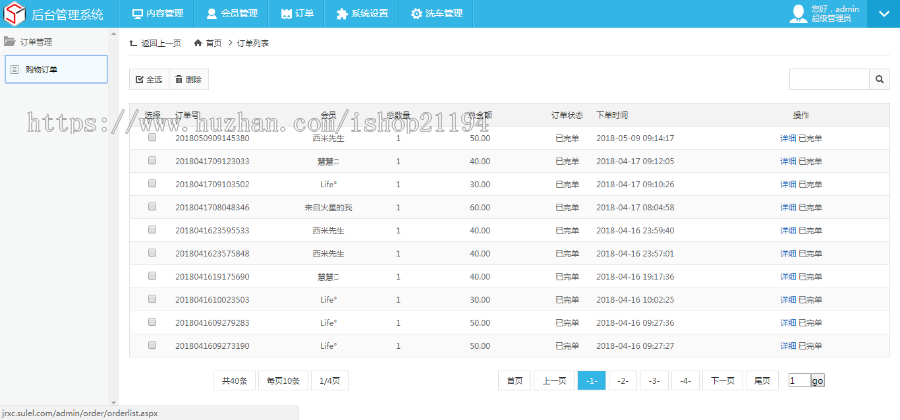Click time 2018-04-16 23:59:40 cell
900x420 pixels.
click(635, 230)
